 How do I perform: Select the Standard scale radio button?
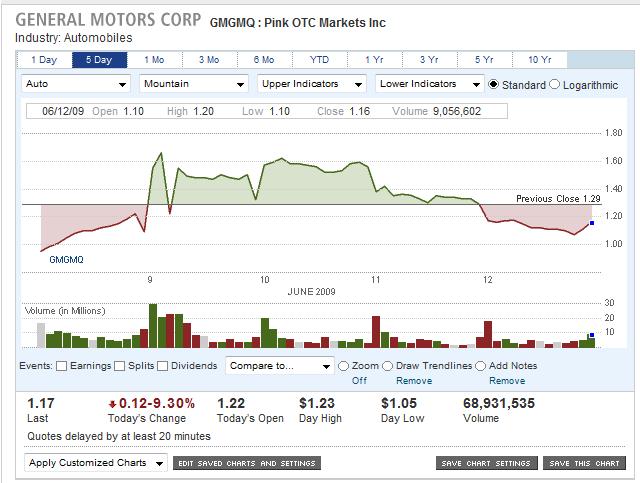click(493, 84)
